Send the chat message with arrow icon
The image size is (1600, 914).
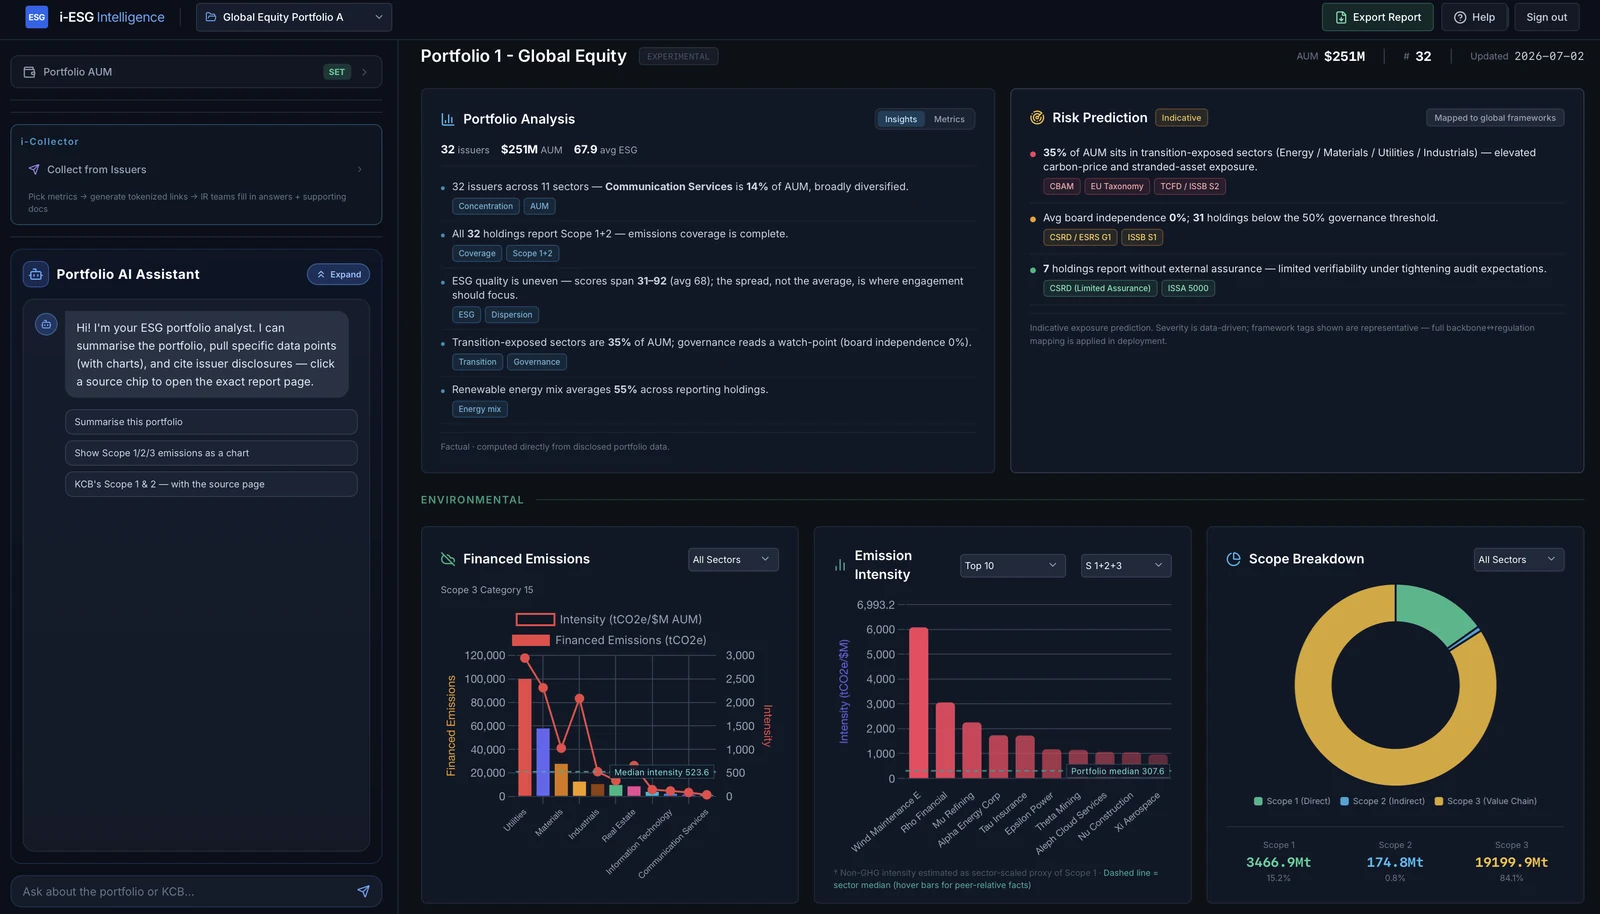coord(363,891)
